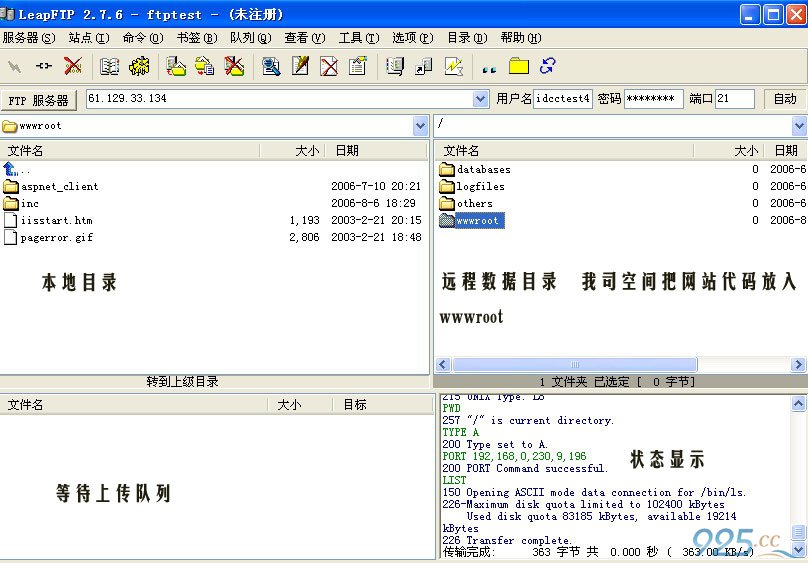
Task: Click the server address input field
Action: (279, 98)
